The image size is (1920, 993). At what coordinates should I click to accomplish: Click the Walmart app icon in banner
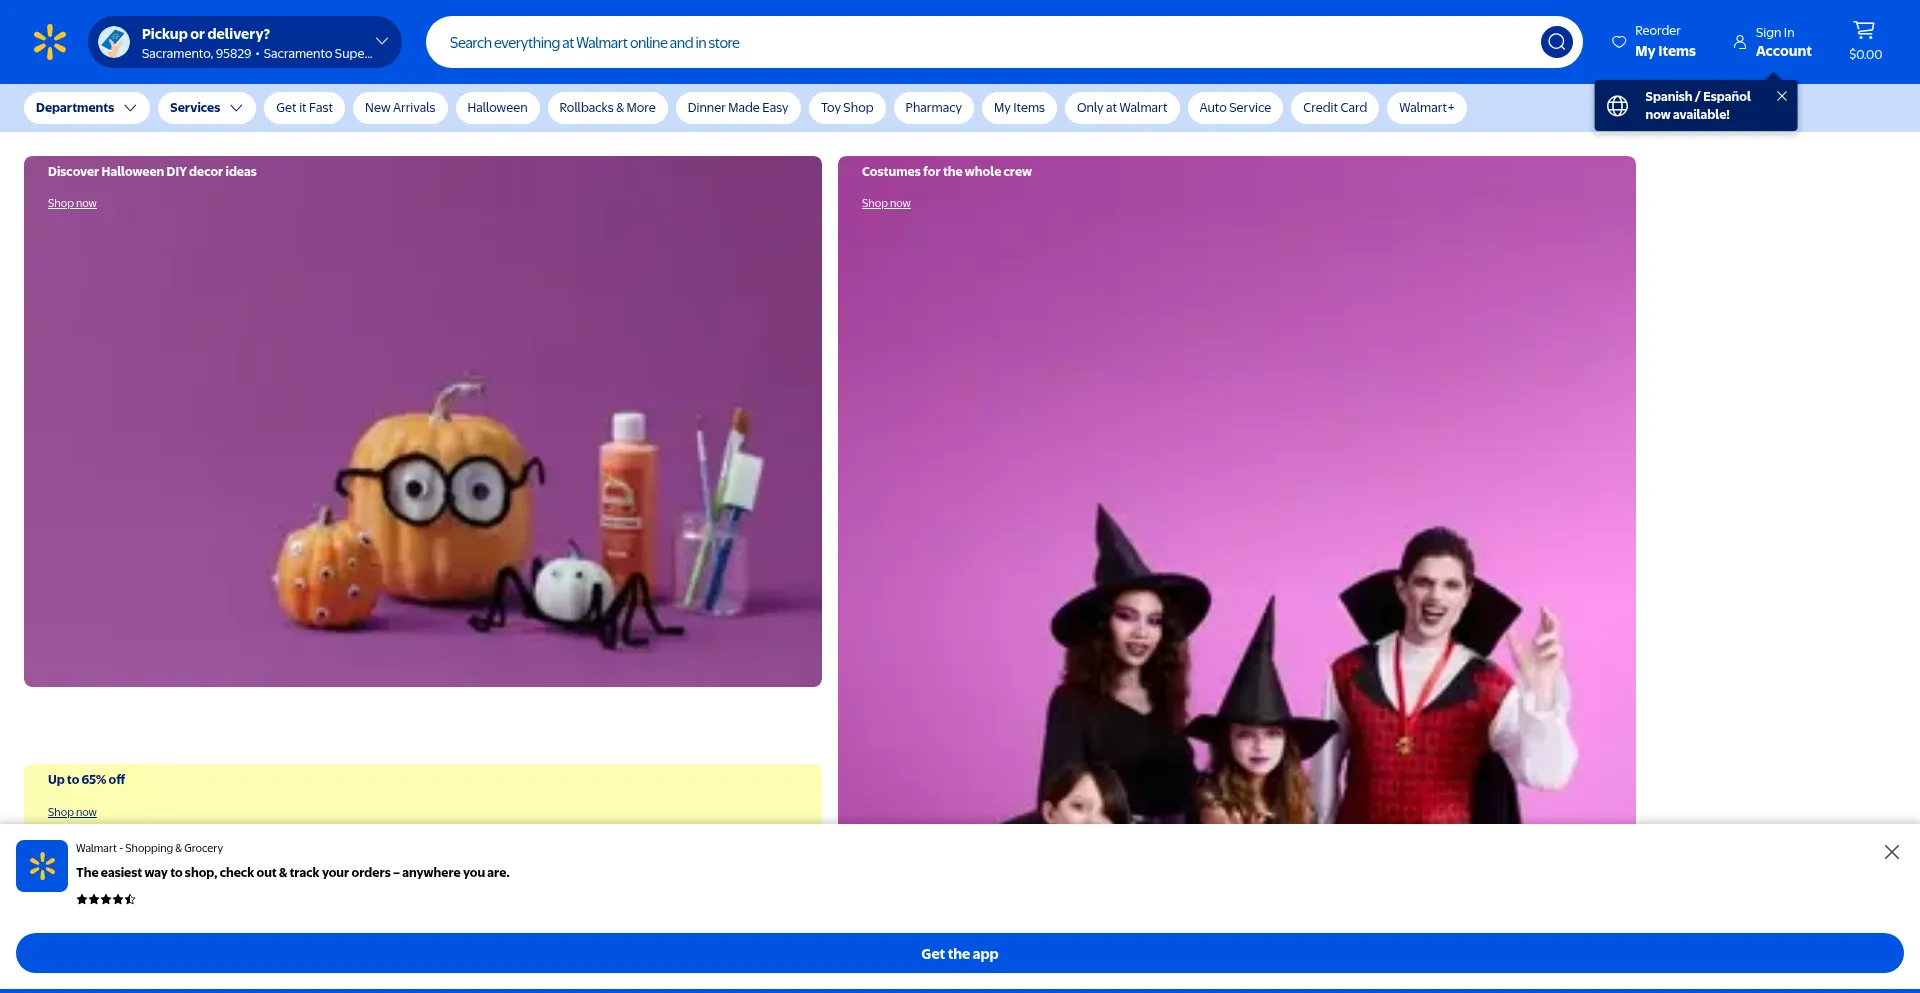pyautogui.click(x=42, y=866)
